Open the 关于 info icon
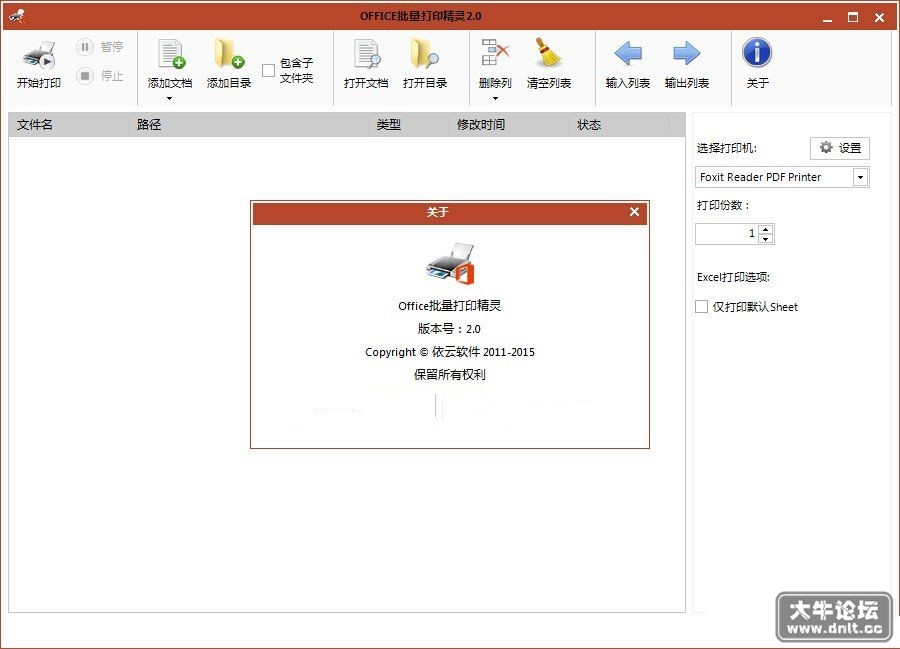Screen dimensions: 900x649 point(757,53)
